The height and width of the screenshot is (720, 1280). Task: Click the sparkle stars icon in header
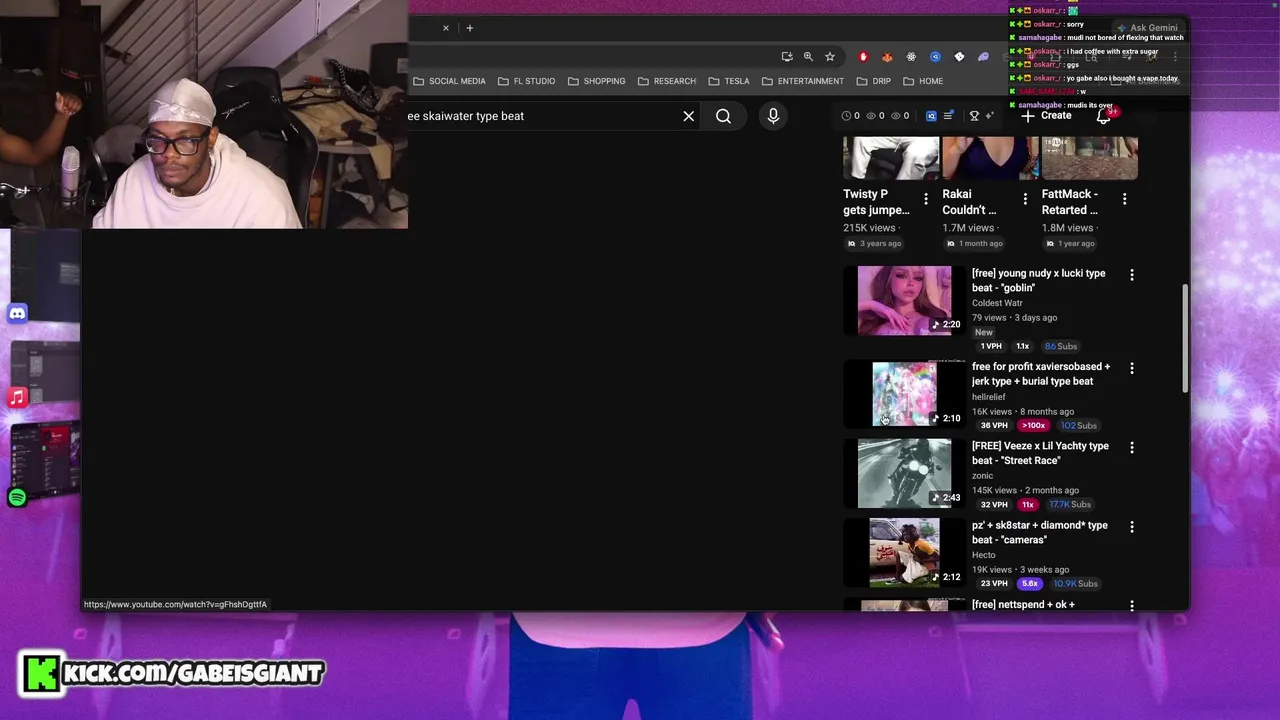[990, 116]
